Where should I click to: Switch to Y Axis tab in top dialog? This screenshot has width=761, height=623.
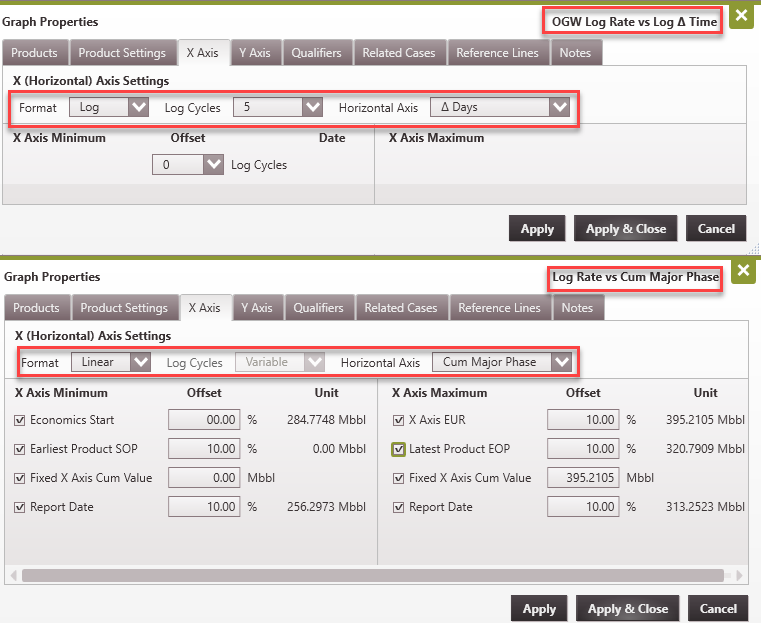[255, 53]
